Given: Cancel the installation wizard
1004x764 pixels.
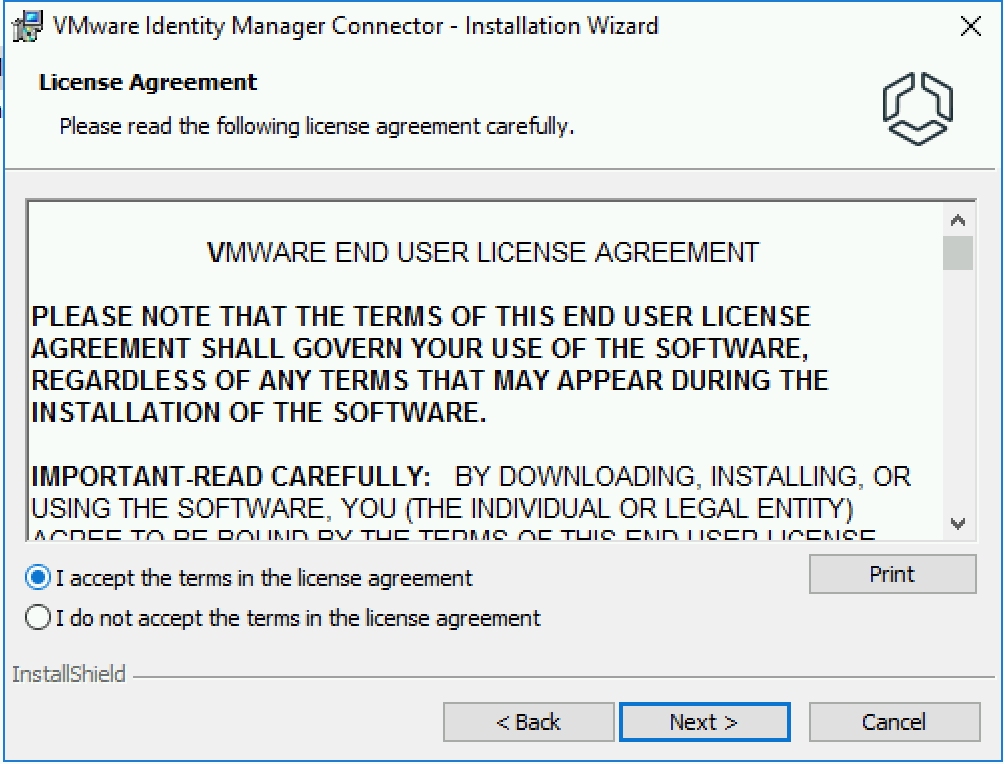Looking at the screenshot, I should 895,722.
